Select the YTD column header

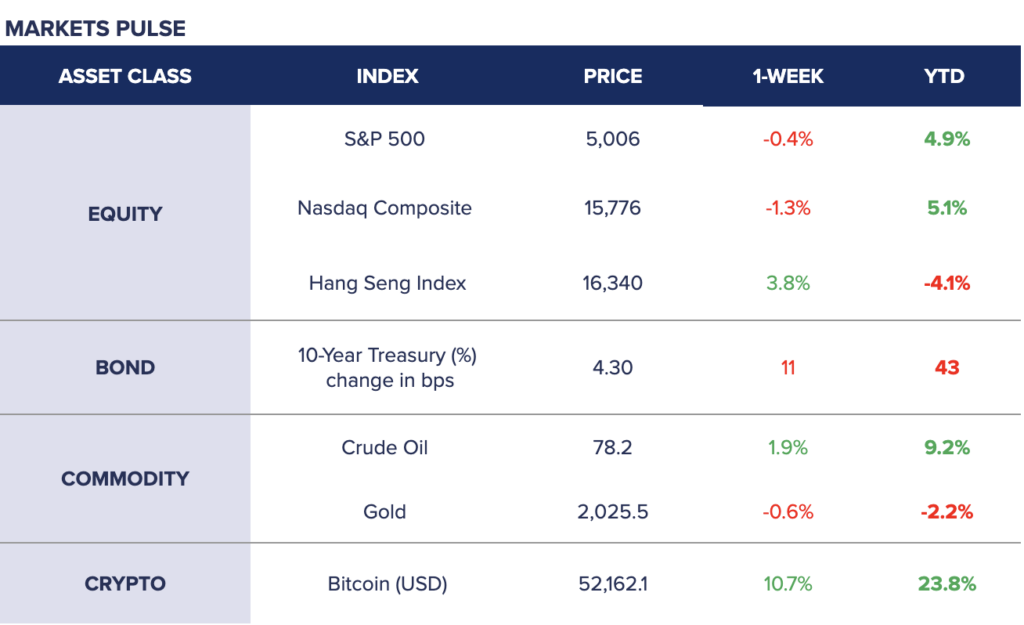coord(945,76)
